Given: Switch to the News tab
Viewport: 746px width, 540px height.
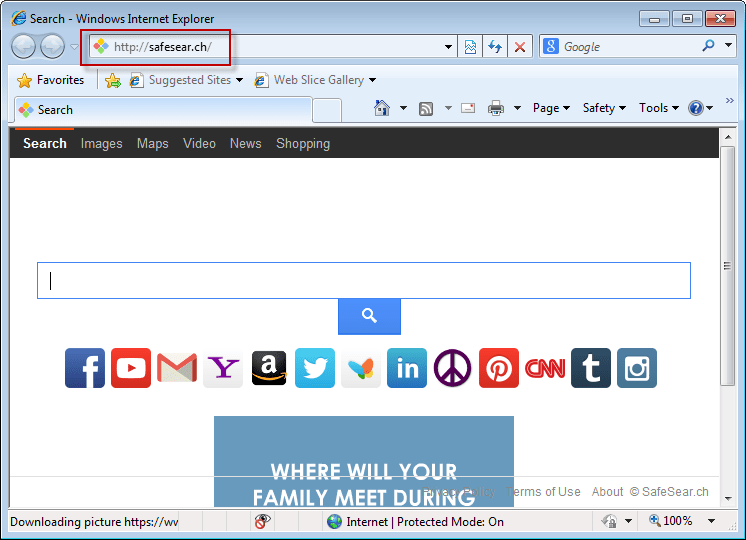Looking at the screenshot, I should [x=245, y=144].
